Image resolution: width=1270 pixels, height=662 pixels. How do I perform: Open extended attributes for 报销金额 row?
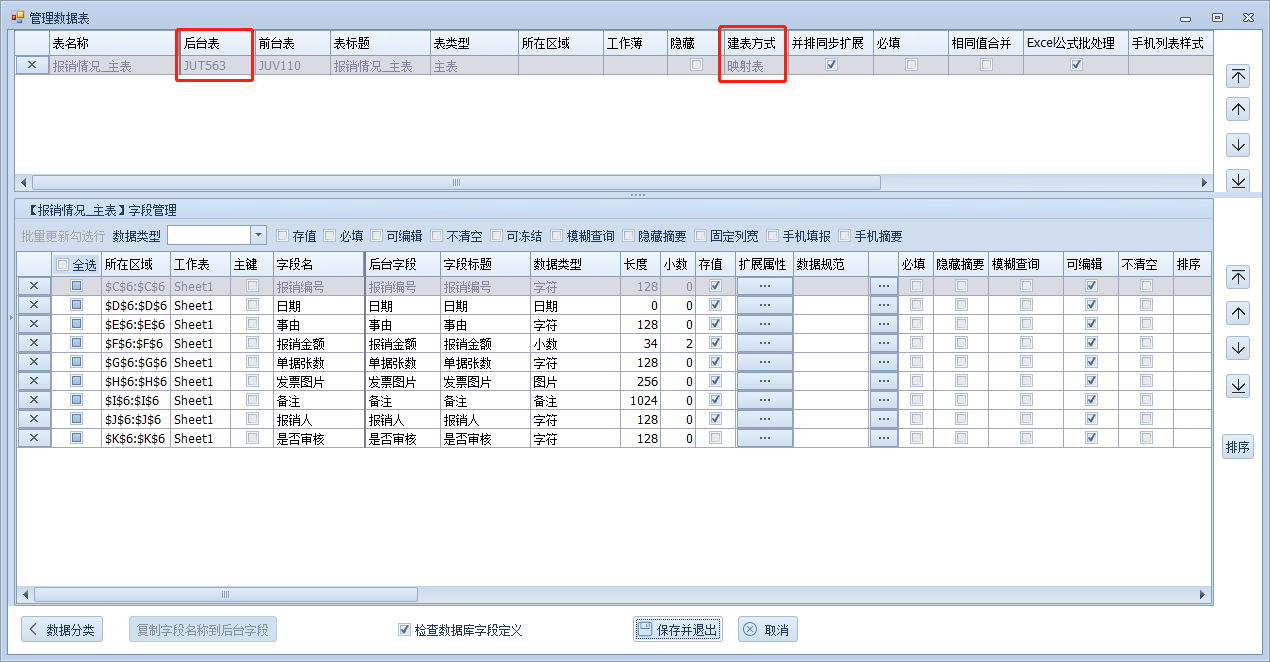[x=764, y=343]
